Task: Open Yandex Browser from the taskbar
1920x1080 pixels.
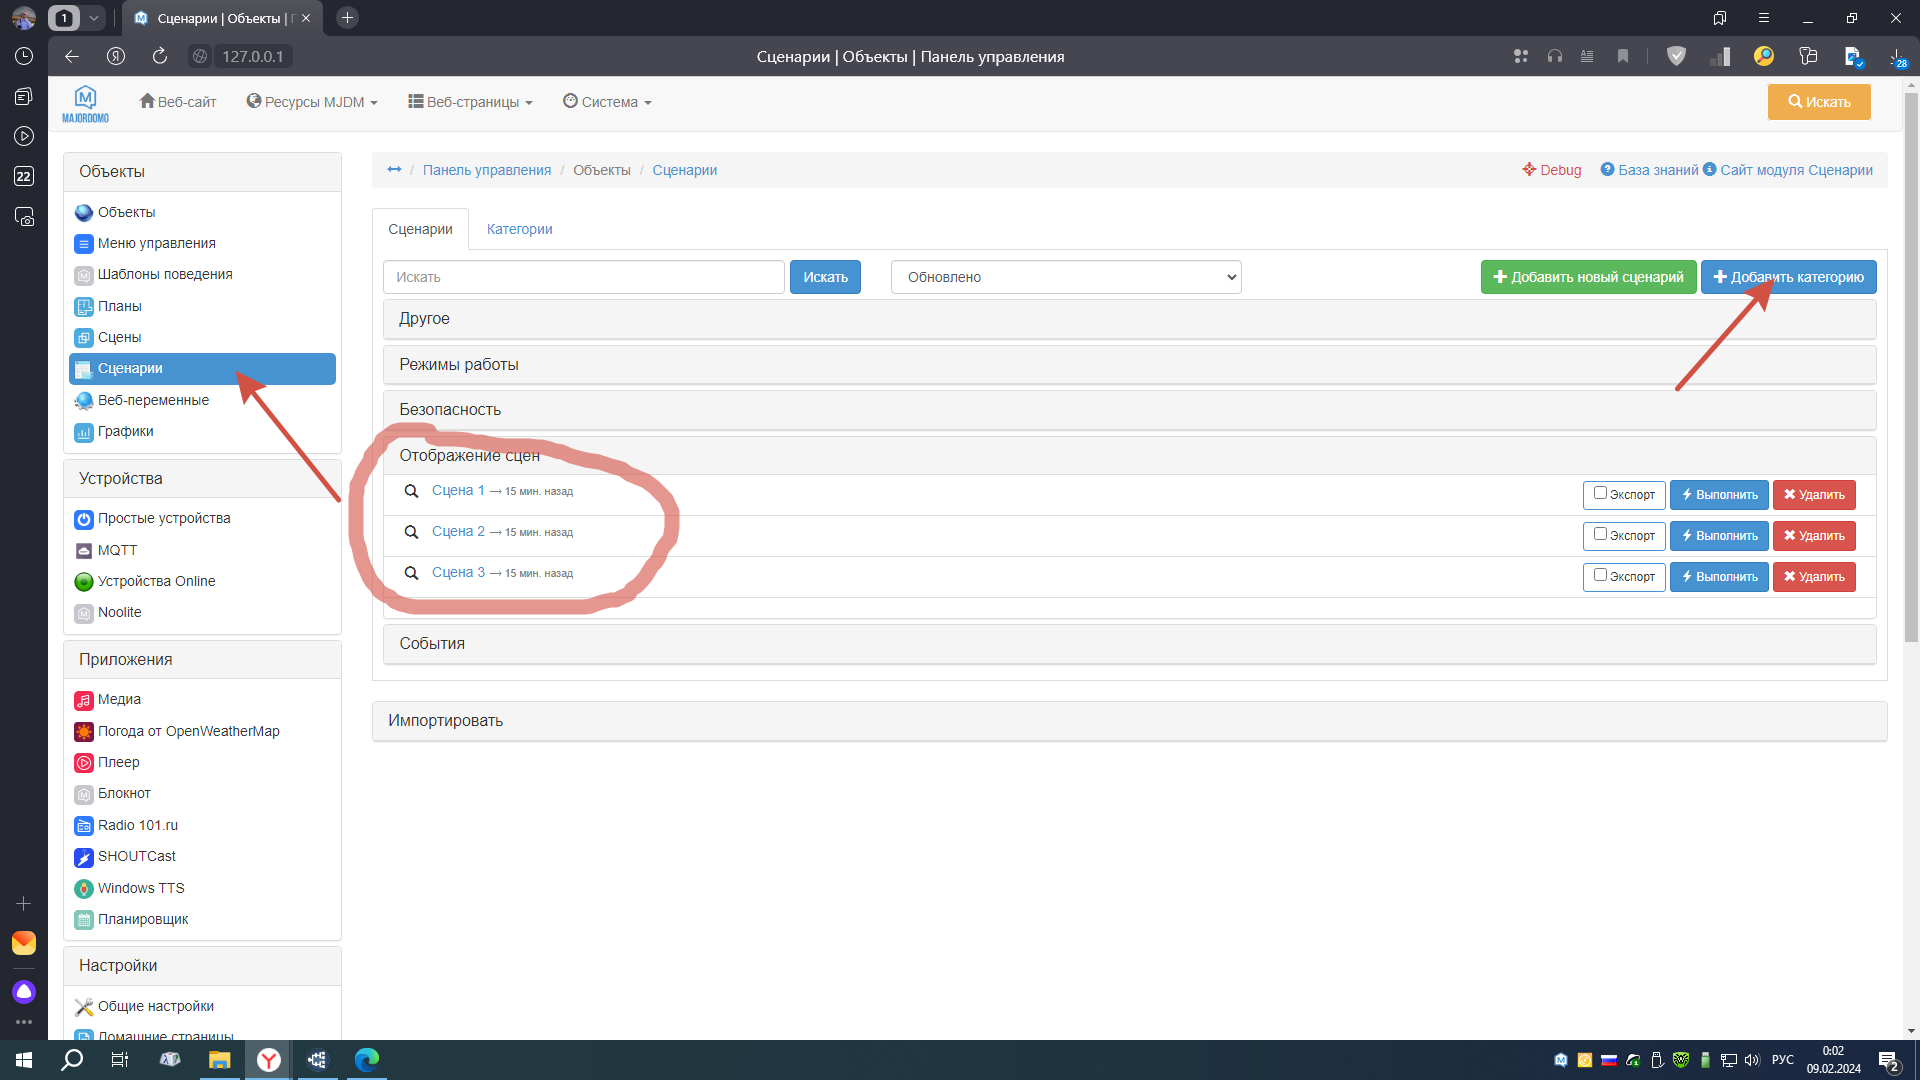Action: [268, 1060]
